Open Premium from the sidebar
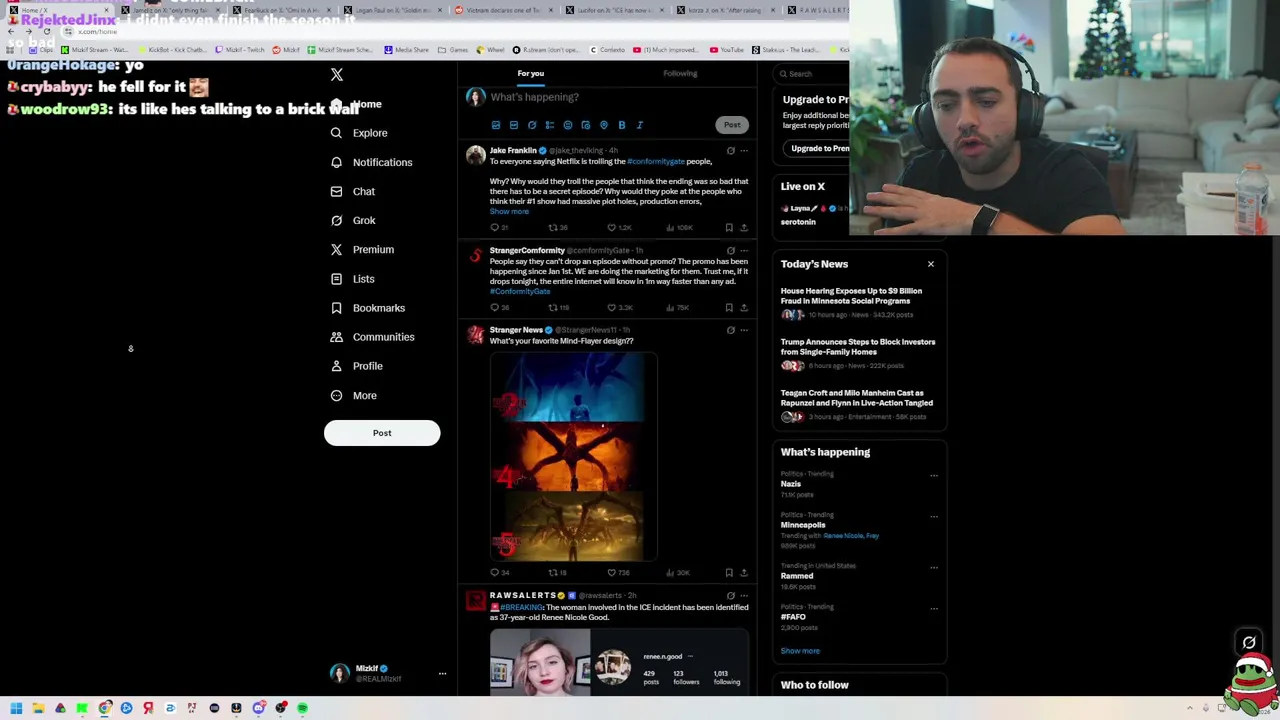 tap(362, 249)
